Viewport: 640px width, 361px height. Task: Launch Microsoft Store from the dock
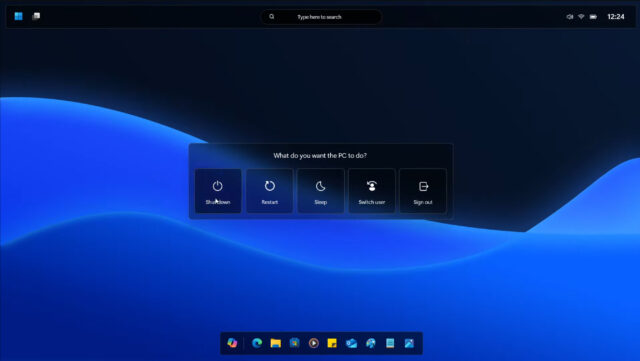point(294,343)
